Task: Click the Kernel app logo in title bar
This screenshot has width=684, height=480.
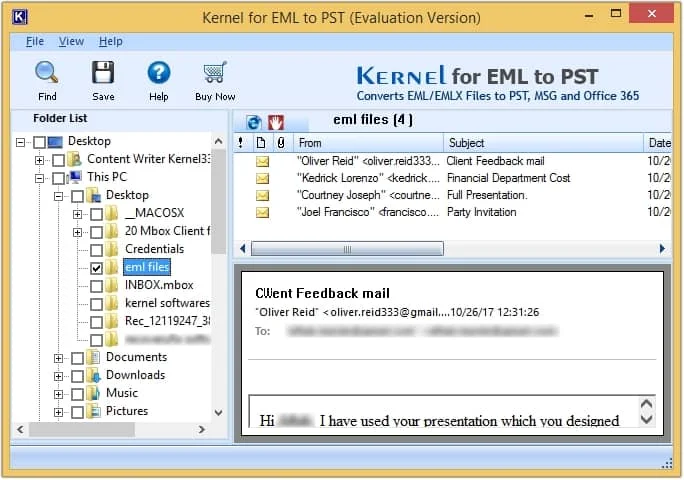Action: click(x=20, y=17)
